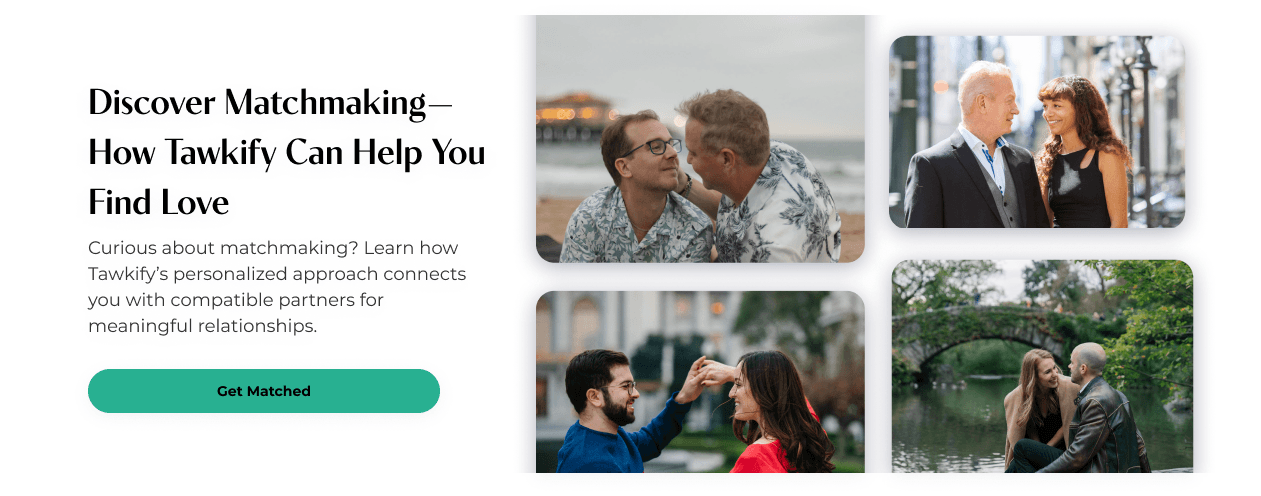Click the green Get Matched button
This screenshot has height=496, width=1261.
pos(264,391)
